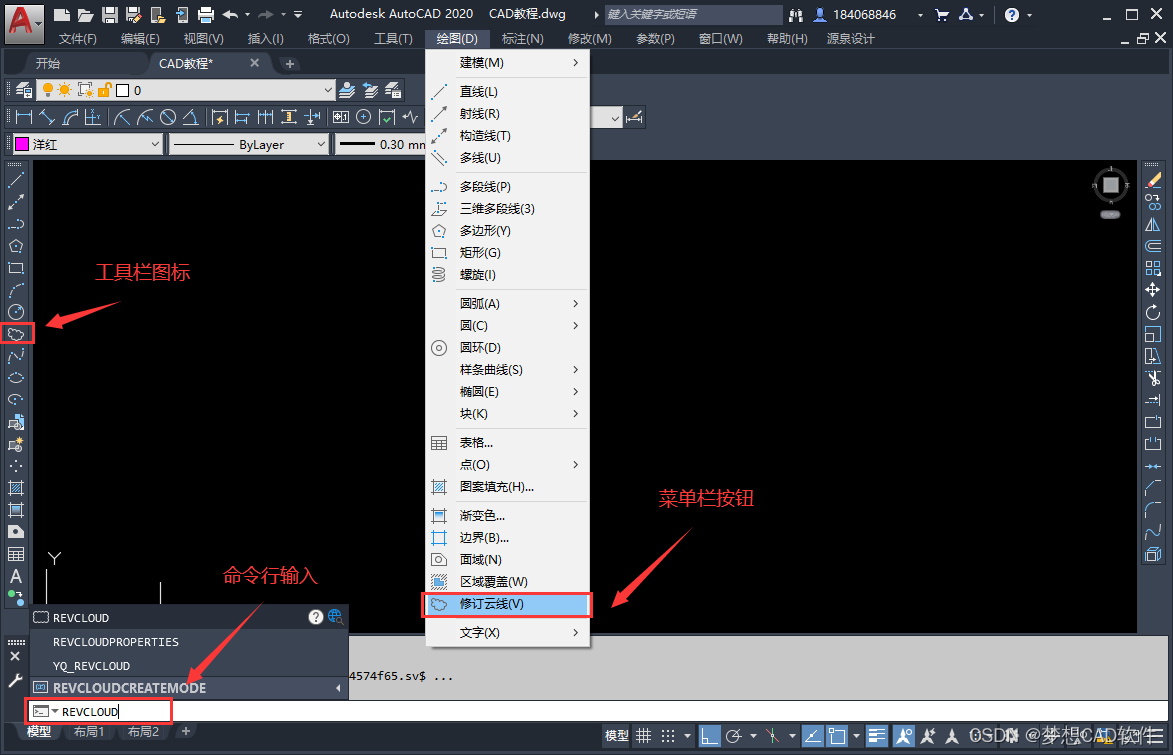Toggle lineweight display in status bar

pos(876,736)
